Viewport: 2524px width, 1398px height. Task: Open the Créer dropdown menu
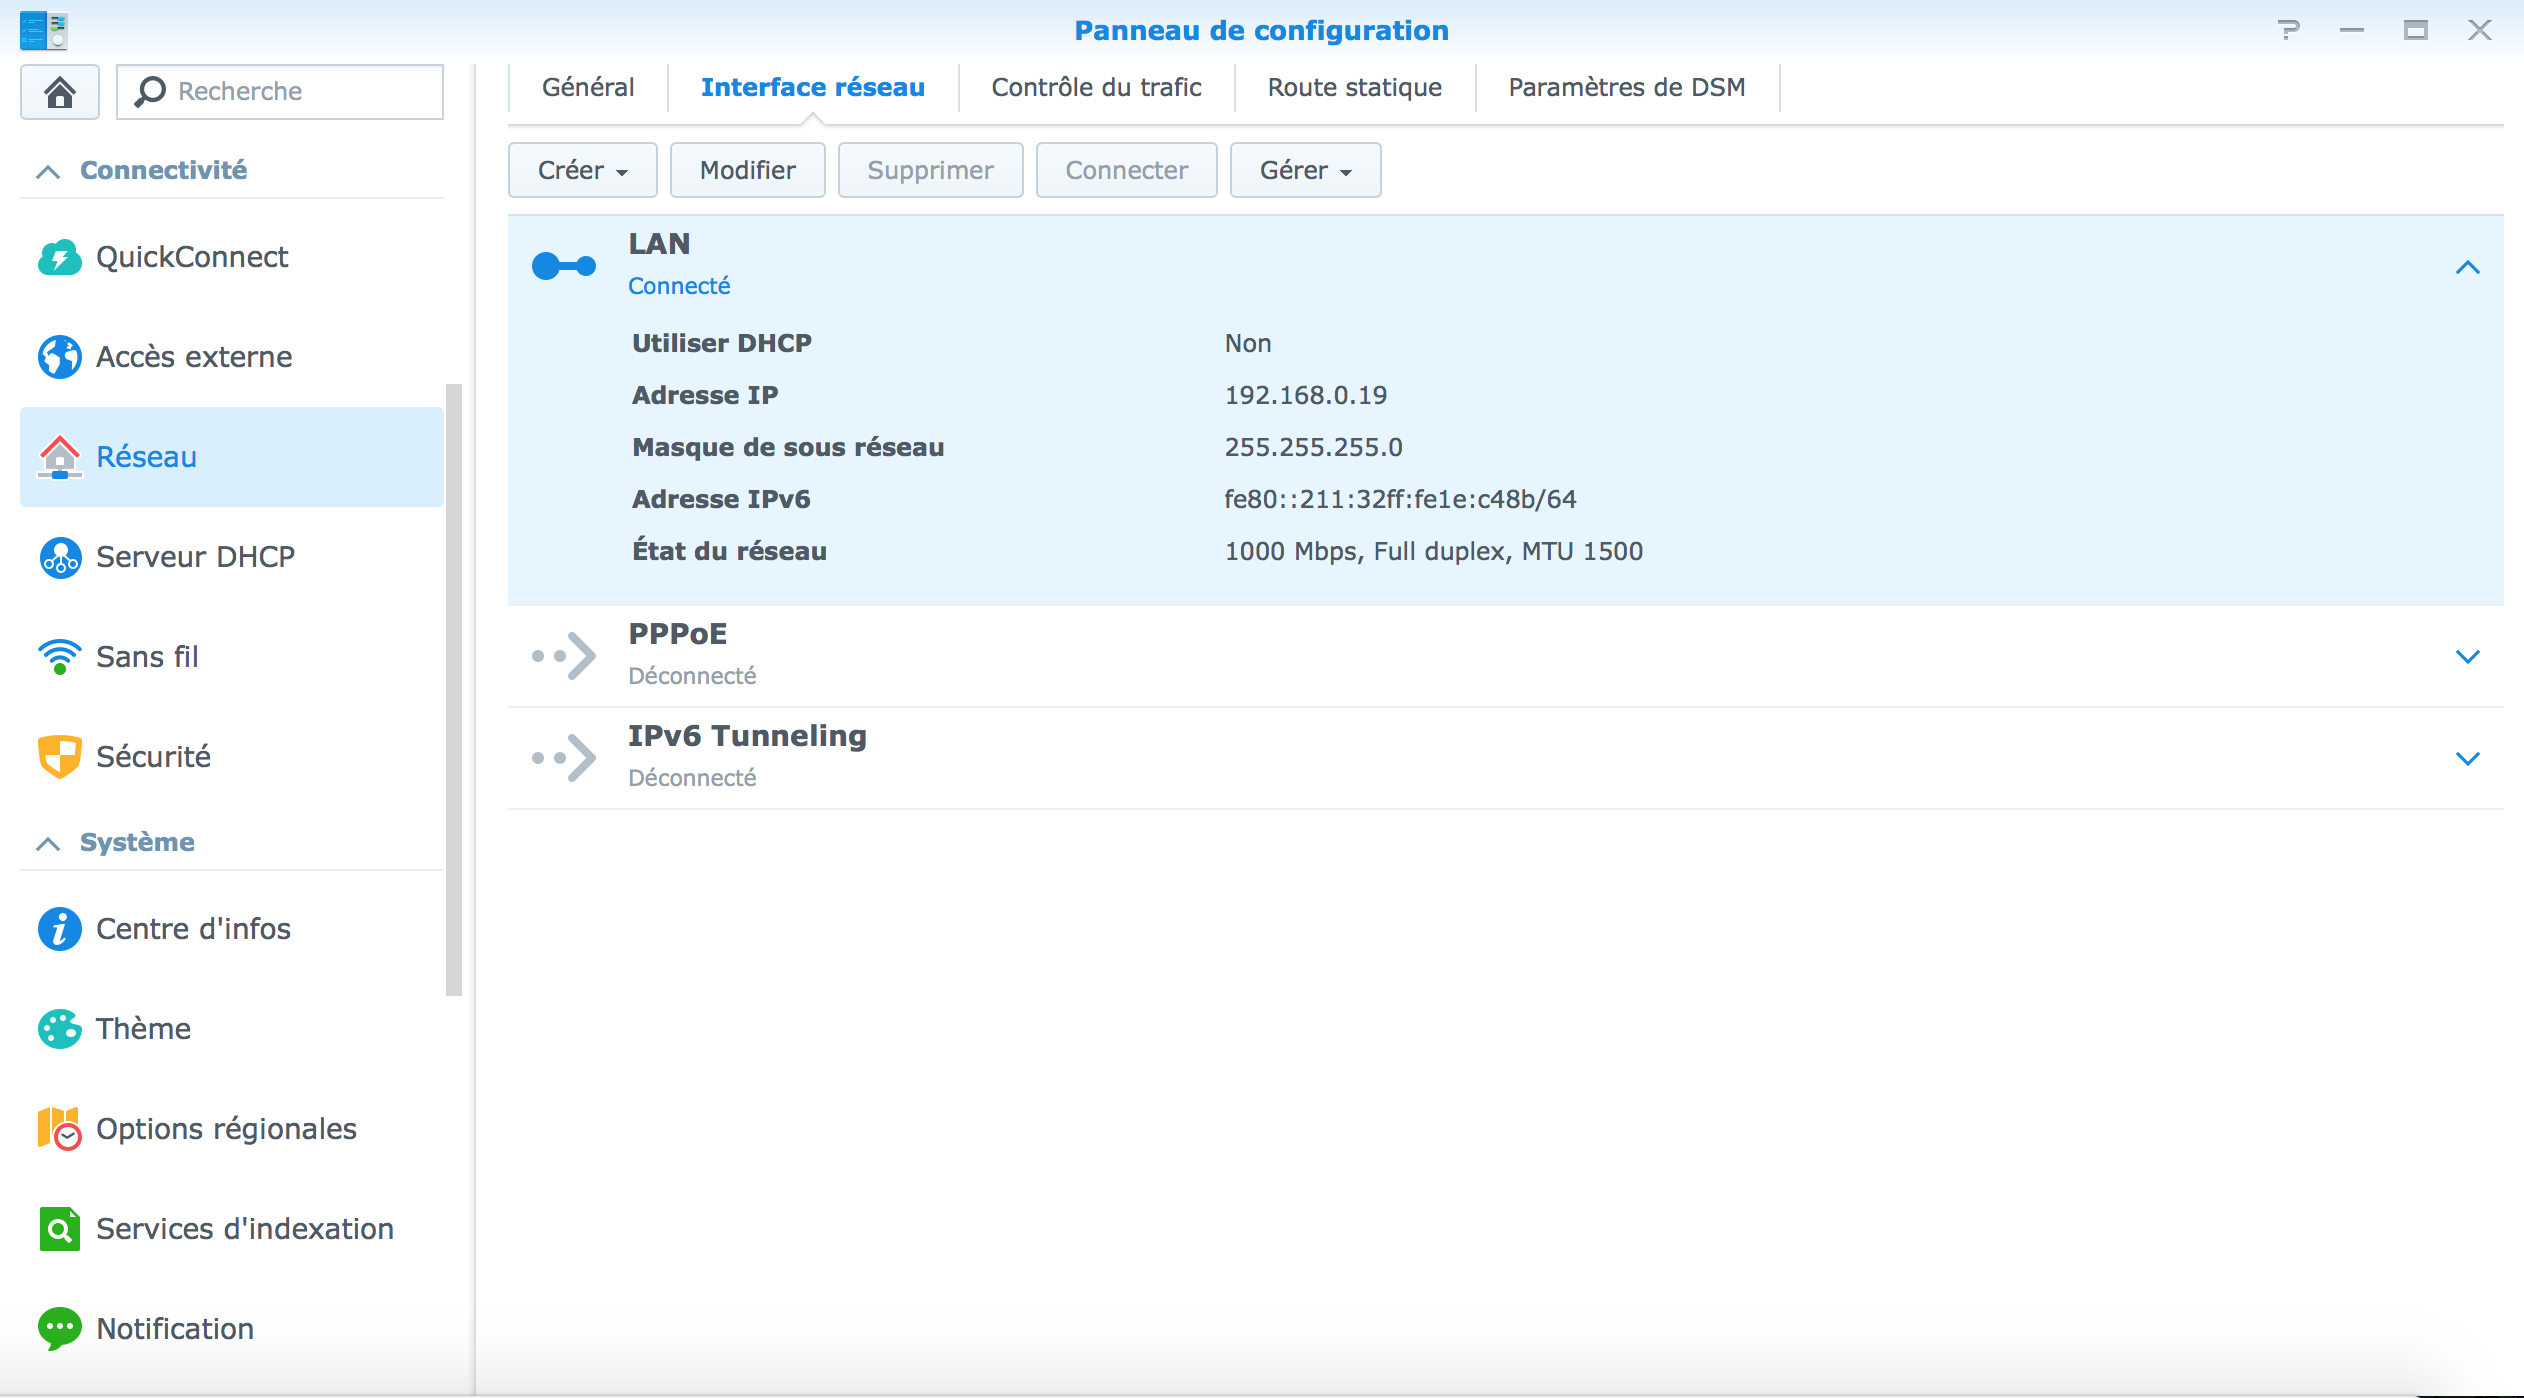pos(582,170)
